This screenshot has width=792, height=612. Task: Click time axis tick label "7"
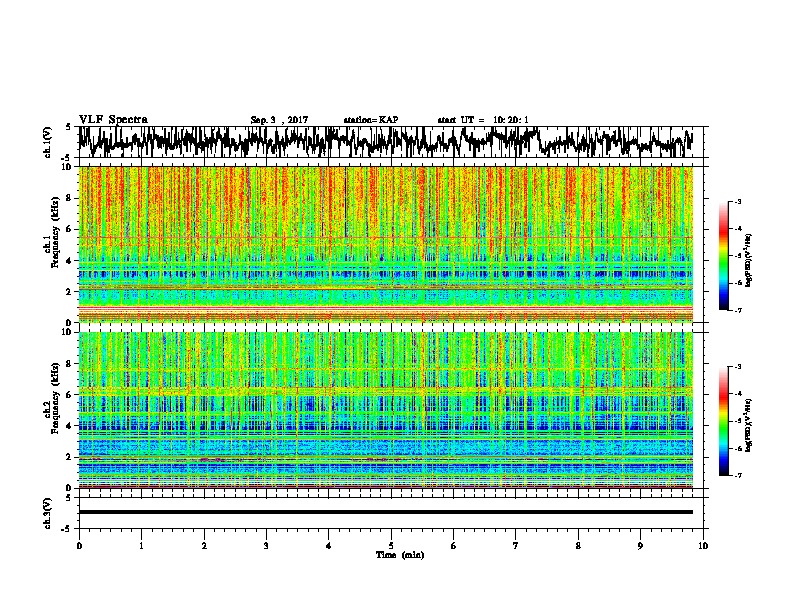pos(516,546)
